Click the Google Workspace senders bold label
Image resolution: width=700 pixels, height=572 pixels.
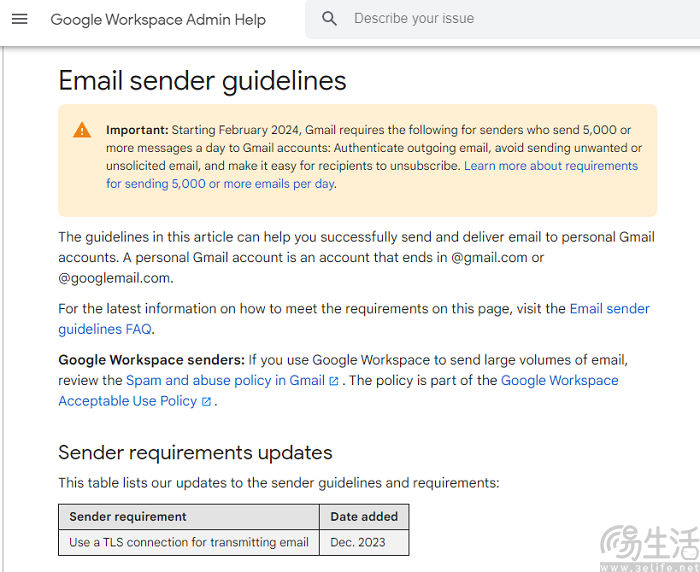click(152, 360)
